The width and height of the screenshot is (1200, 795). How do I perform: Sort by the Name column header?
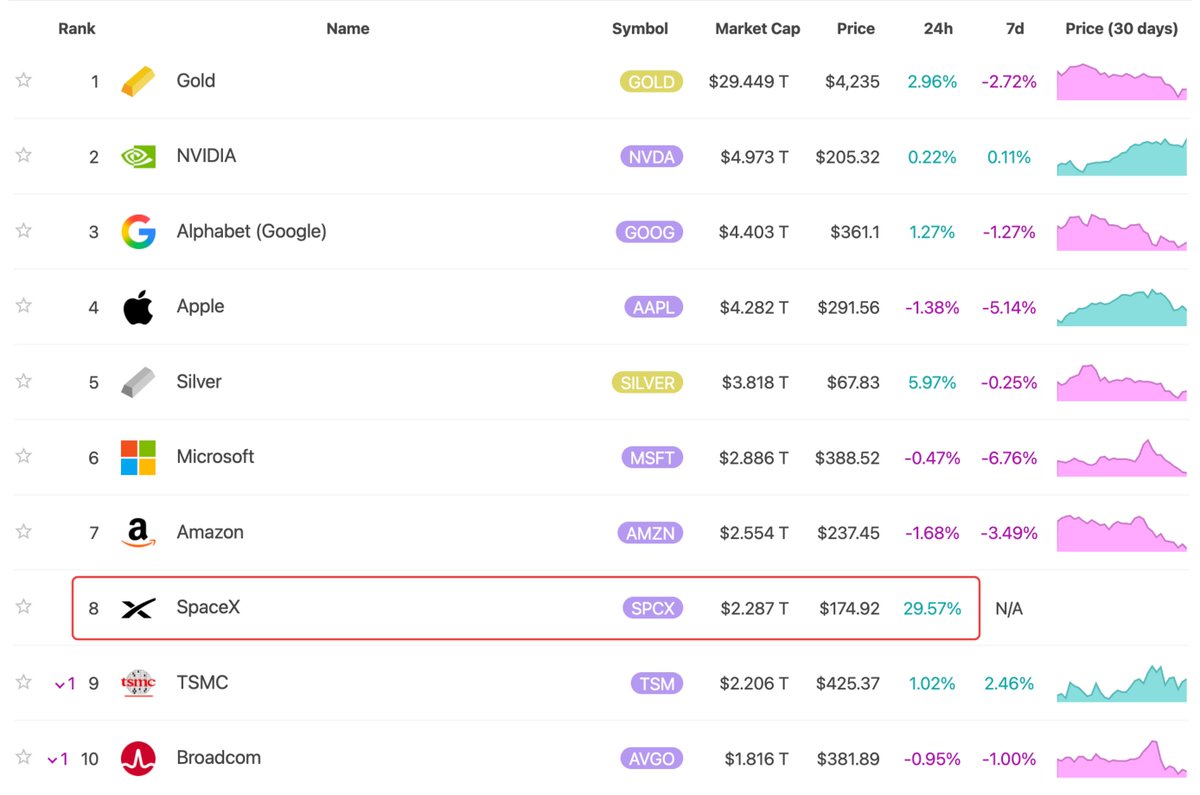348,29
